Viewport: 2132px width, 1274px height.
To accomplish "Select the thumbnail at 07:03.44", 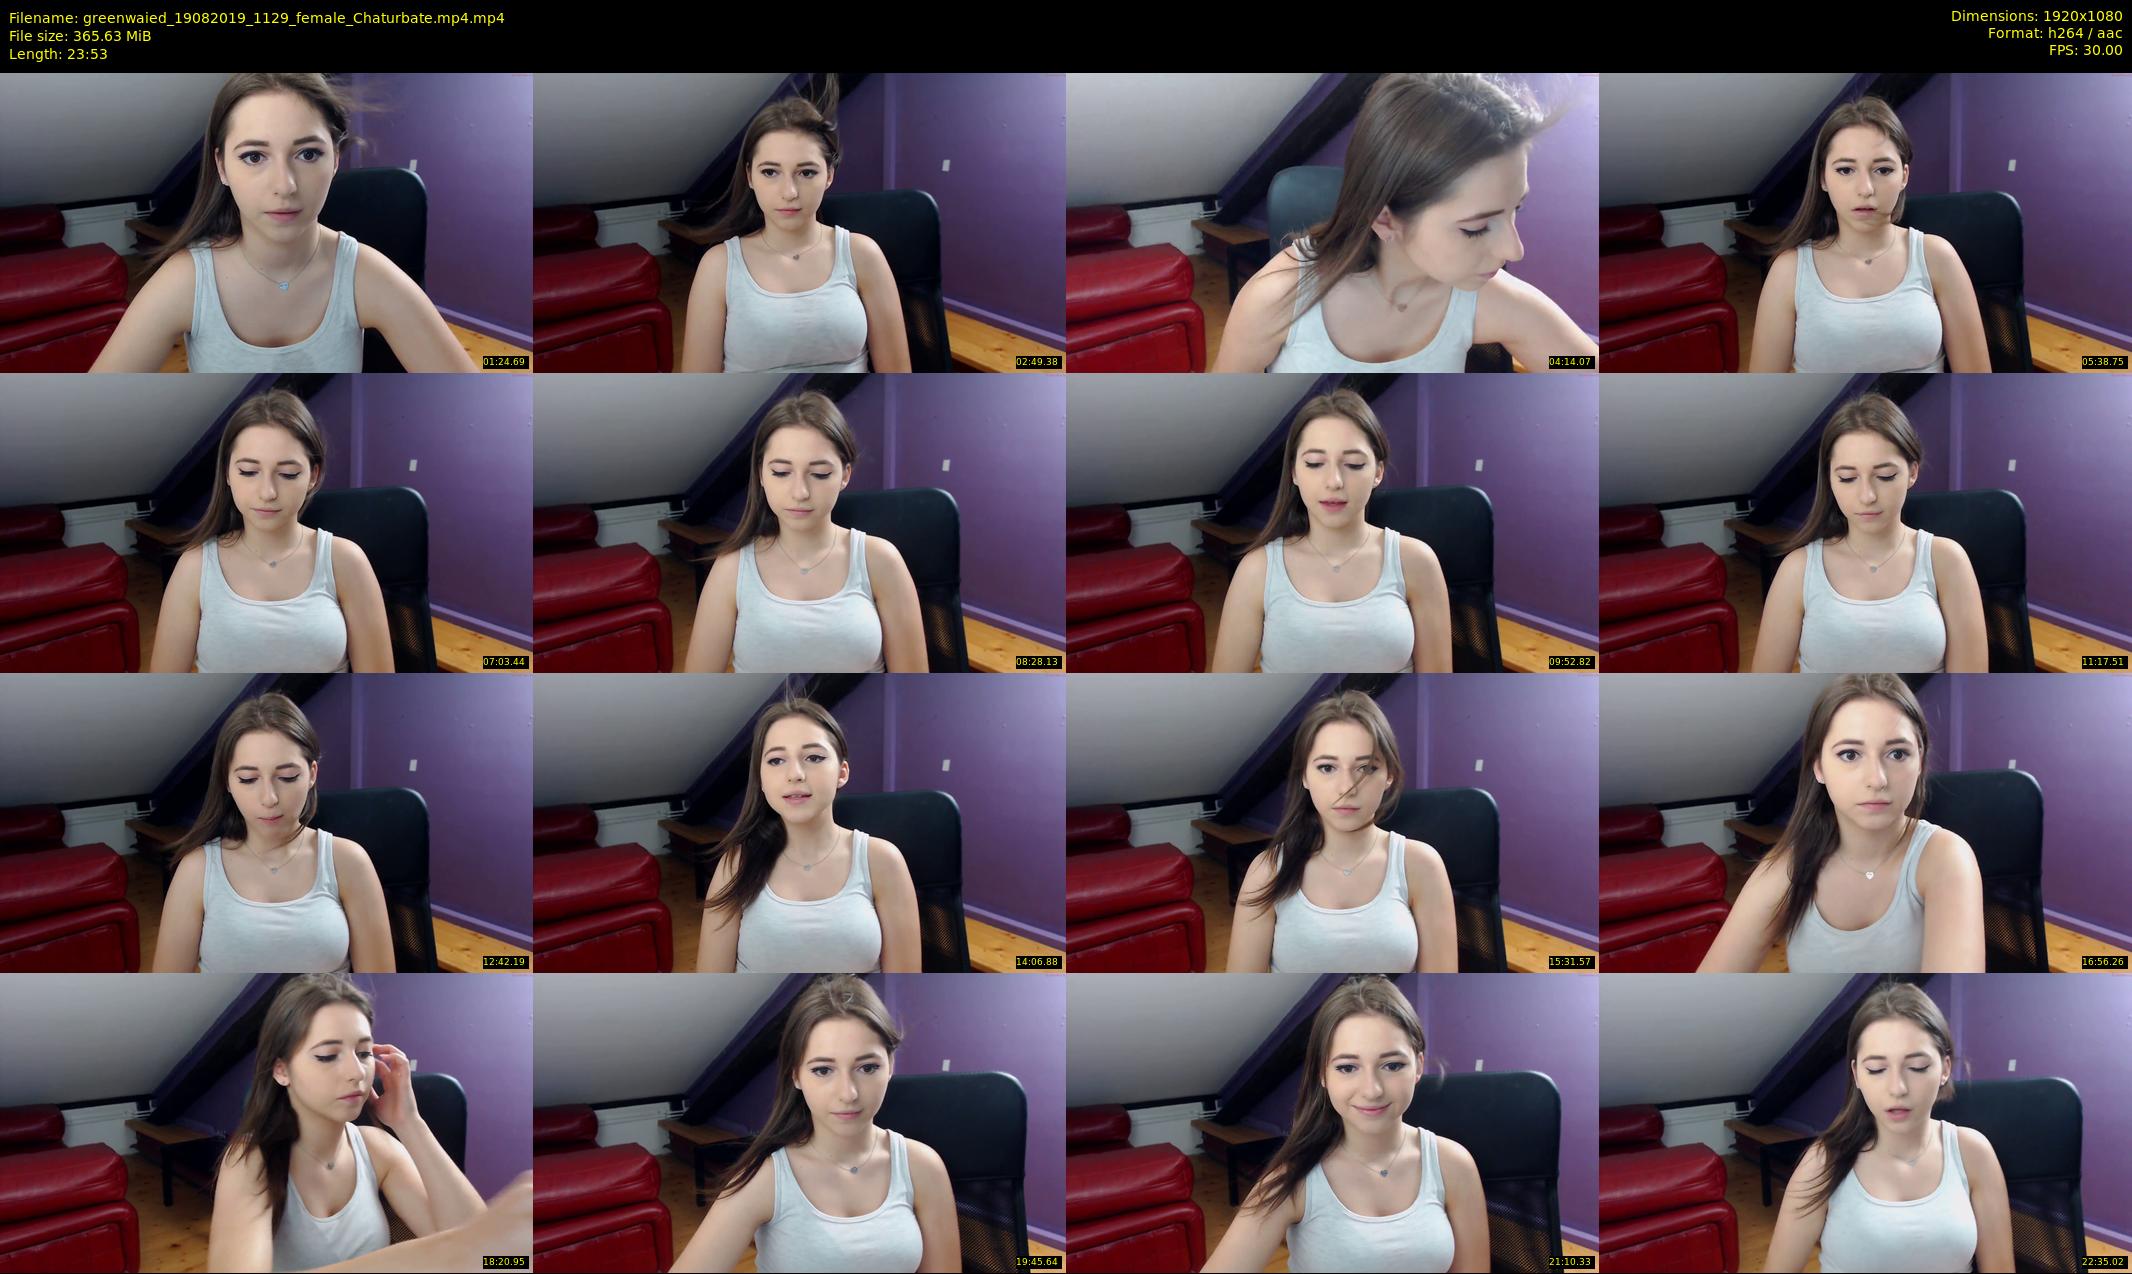I will point(266,522).
